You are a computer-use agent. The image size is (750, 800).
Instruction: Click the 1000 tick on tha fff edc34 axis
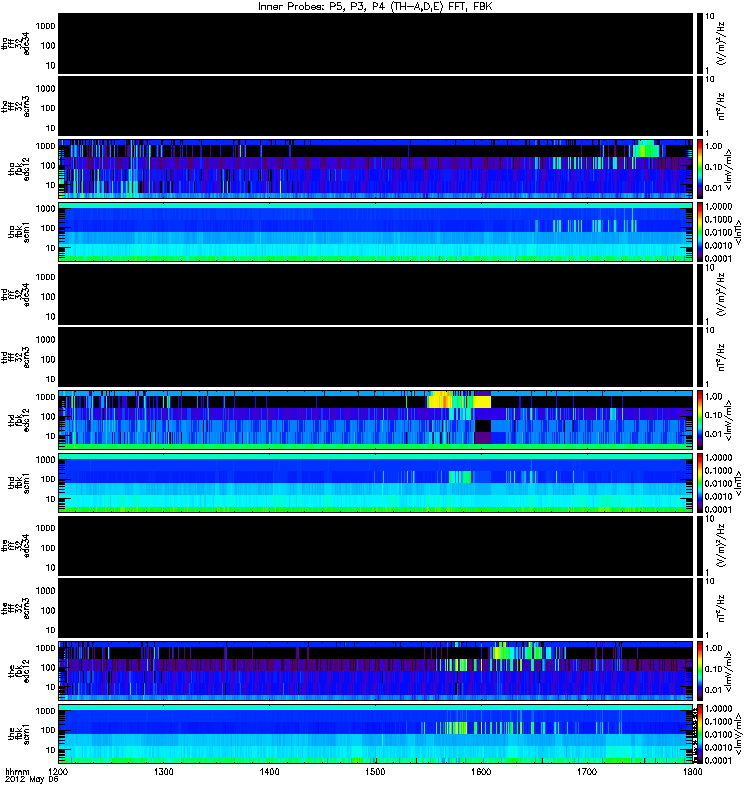tap(45, 26)
